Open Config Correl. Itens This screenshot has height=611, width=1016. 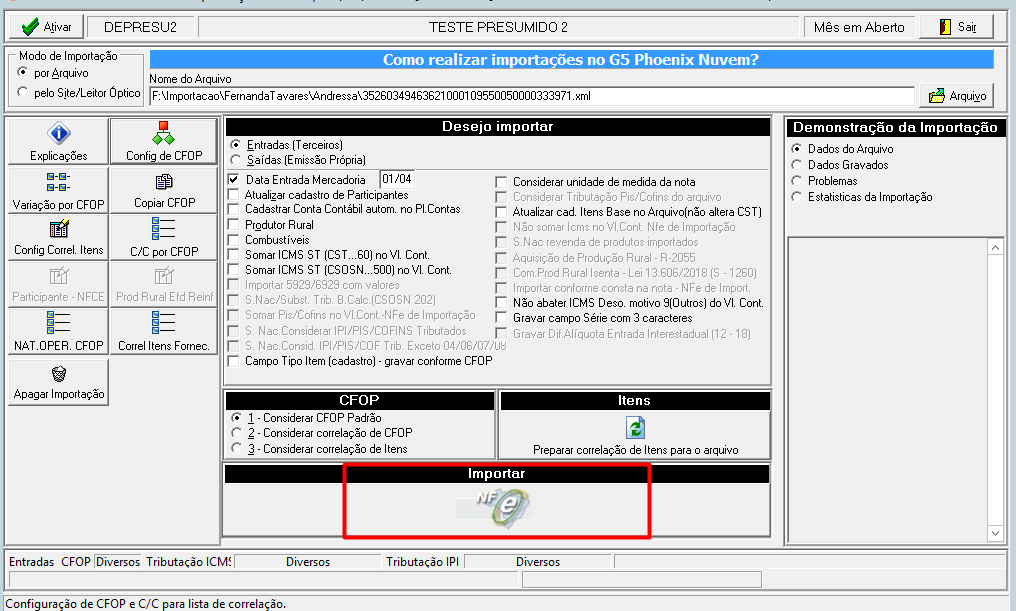(x=58, y=237)
